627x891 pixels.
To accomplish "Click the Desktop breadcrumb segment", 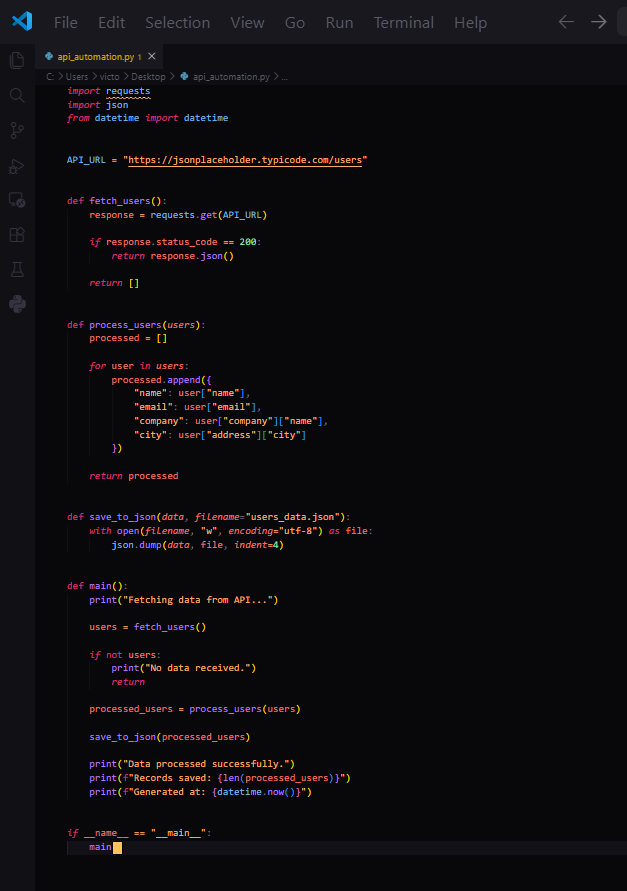I will (x=148, y=77).
